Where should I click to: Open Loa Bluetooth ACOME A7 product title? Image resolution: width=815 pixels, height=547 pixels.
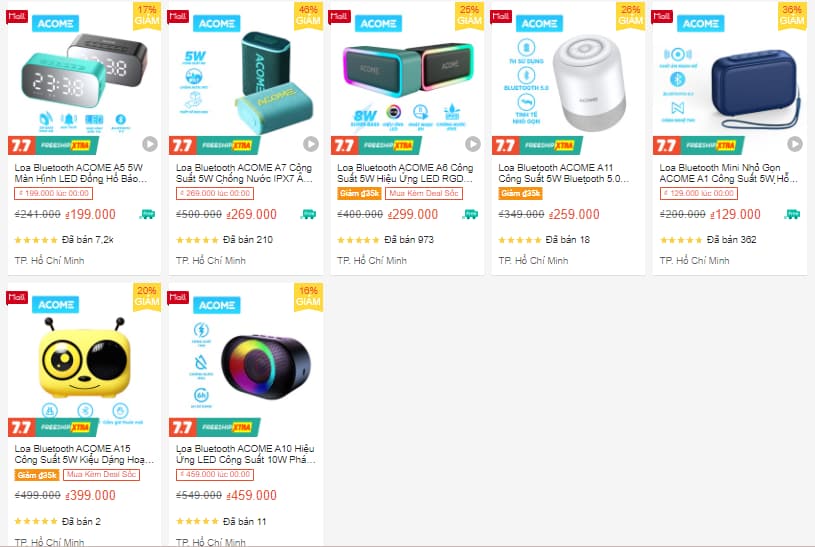pyautogui.click(x=244, y=173)
